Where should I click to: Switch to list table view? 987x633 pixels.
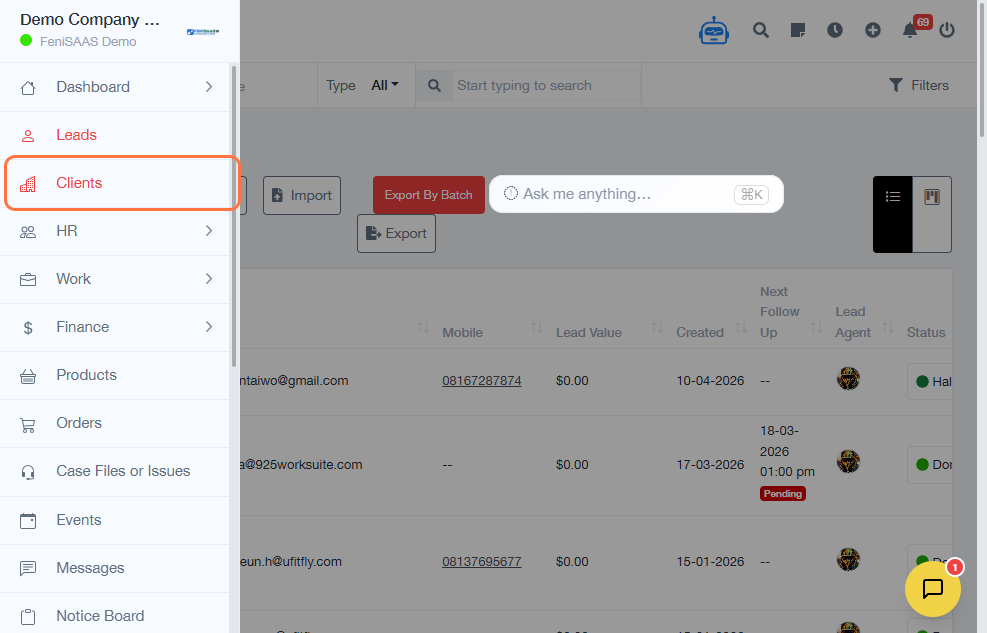point(893,197)
